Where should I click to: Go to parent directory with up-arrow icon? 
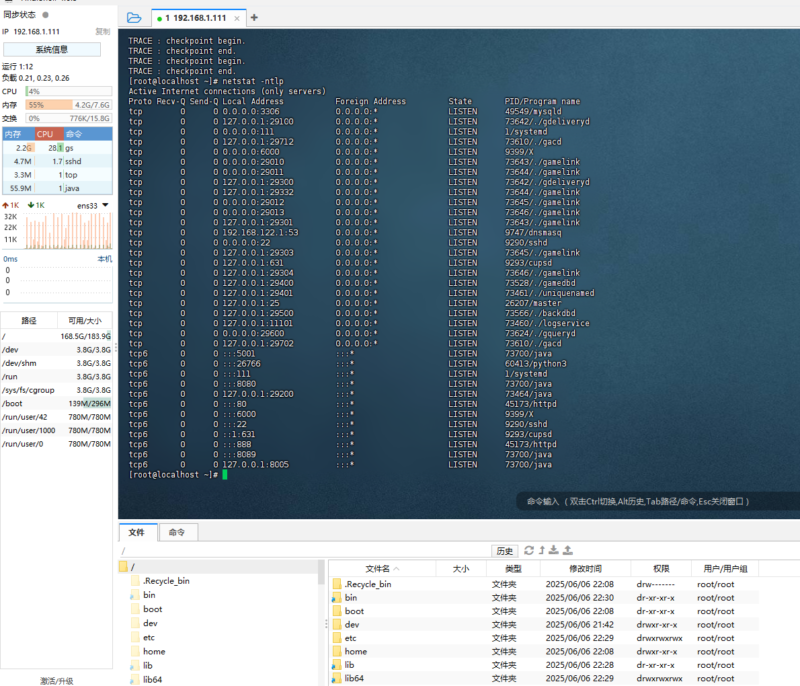542,550
